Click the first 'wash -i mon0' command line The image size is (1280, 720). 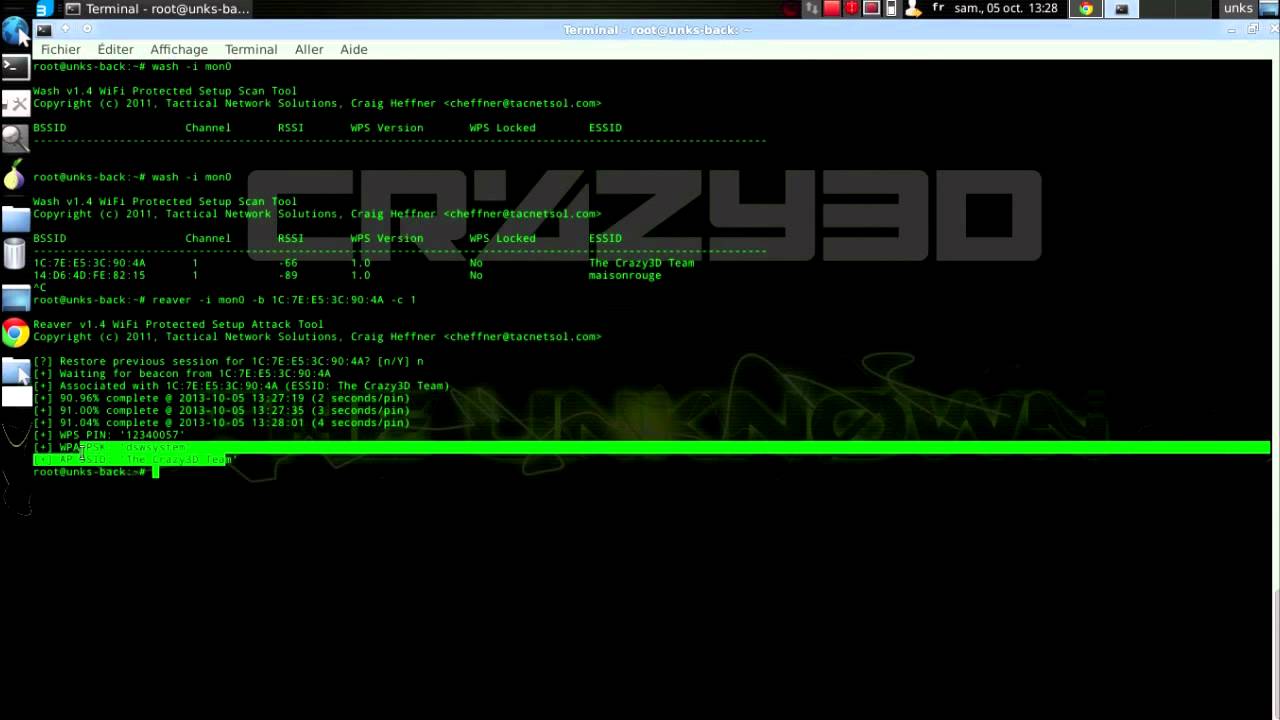coord(132,67)
